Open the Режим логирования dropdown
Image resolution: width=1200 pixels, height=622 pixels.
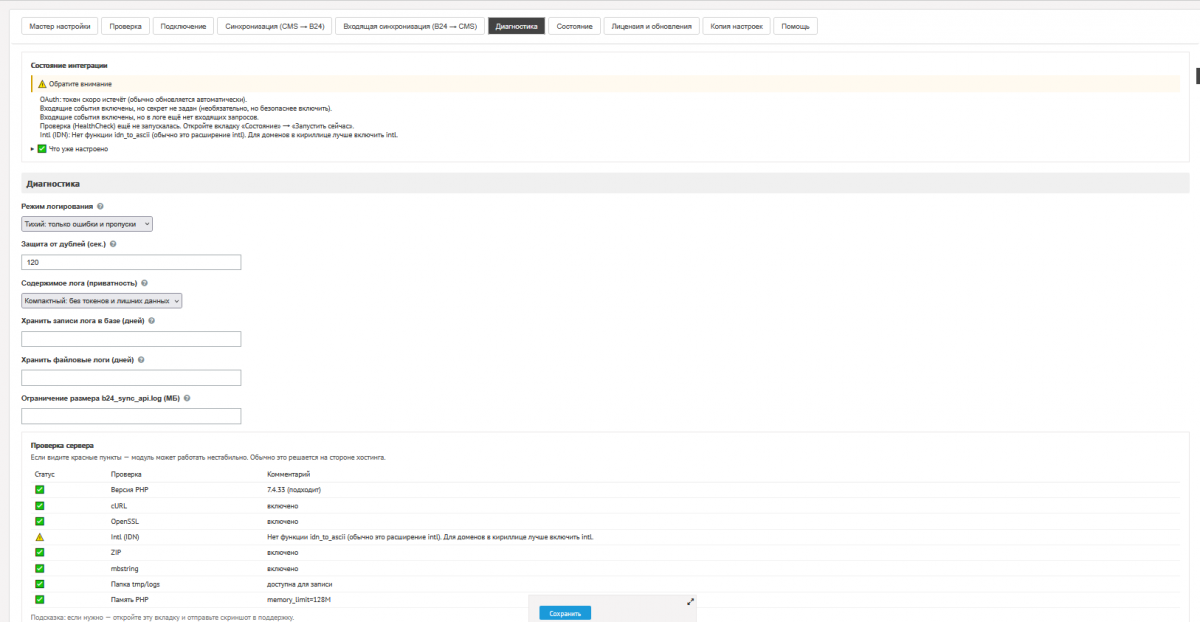87,225
